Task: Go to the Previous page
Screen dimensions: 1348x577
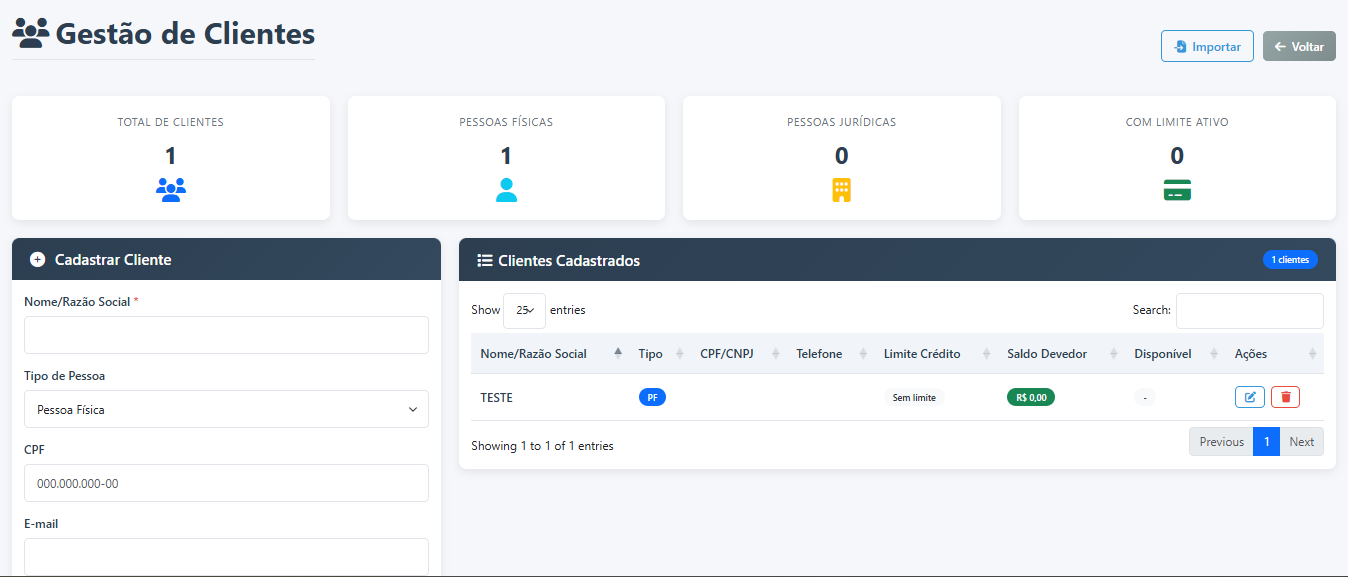Action: click(x=1221, y=442)
